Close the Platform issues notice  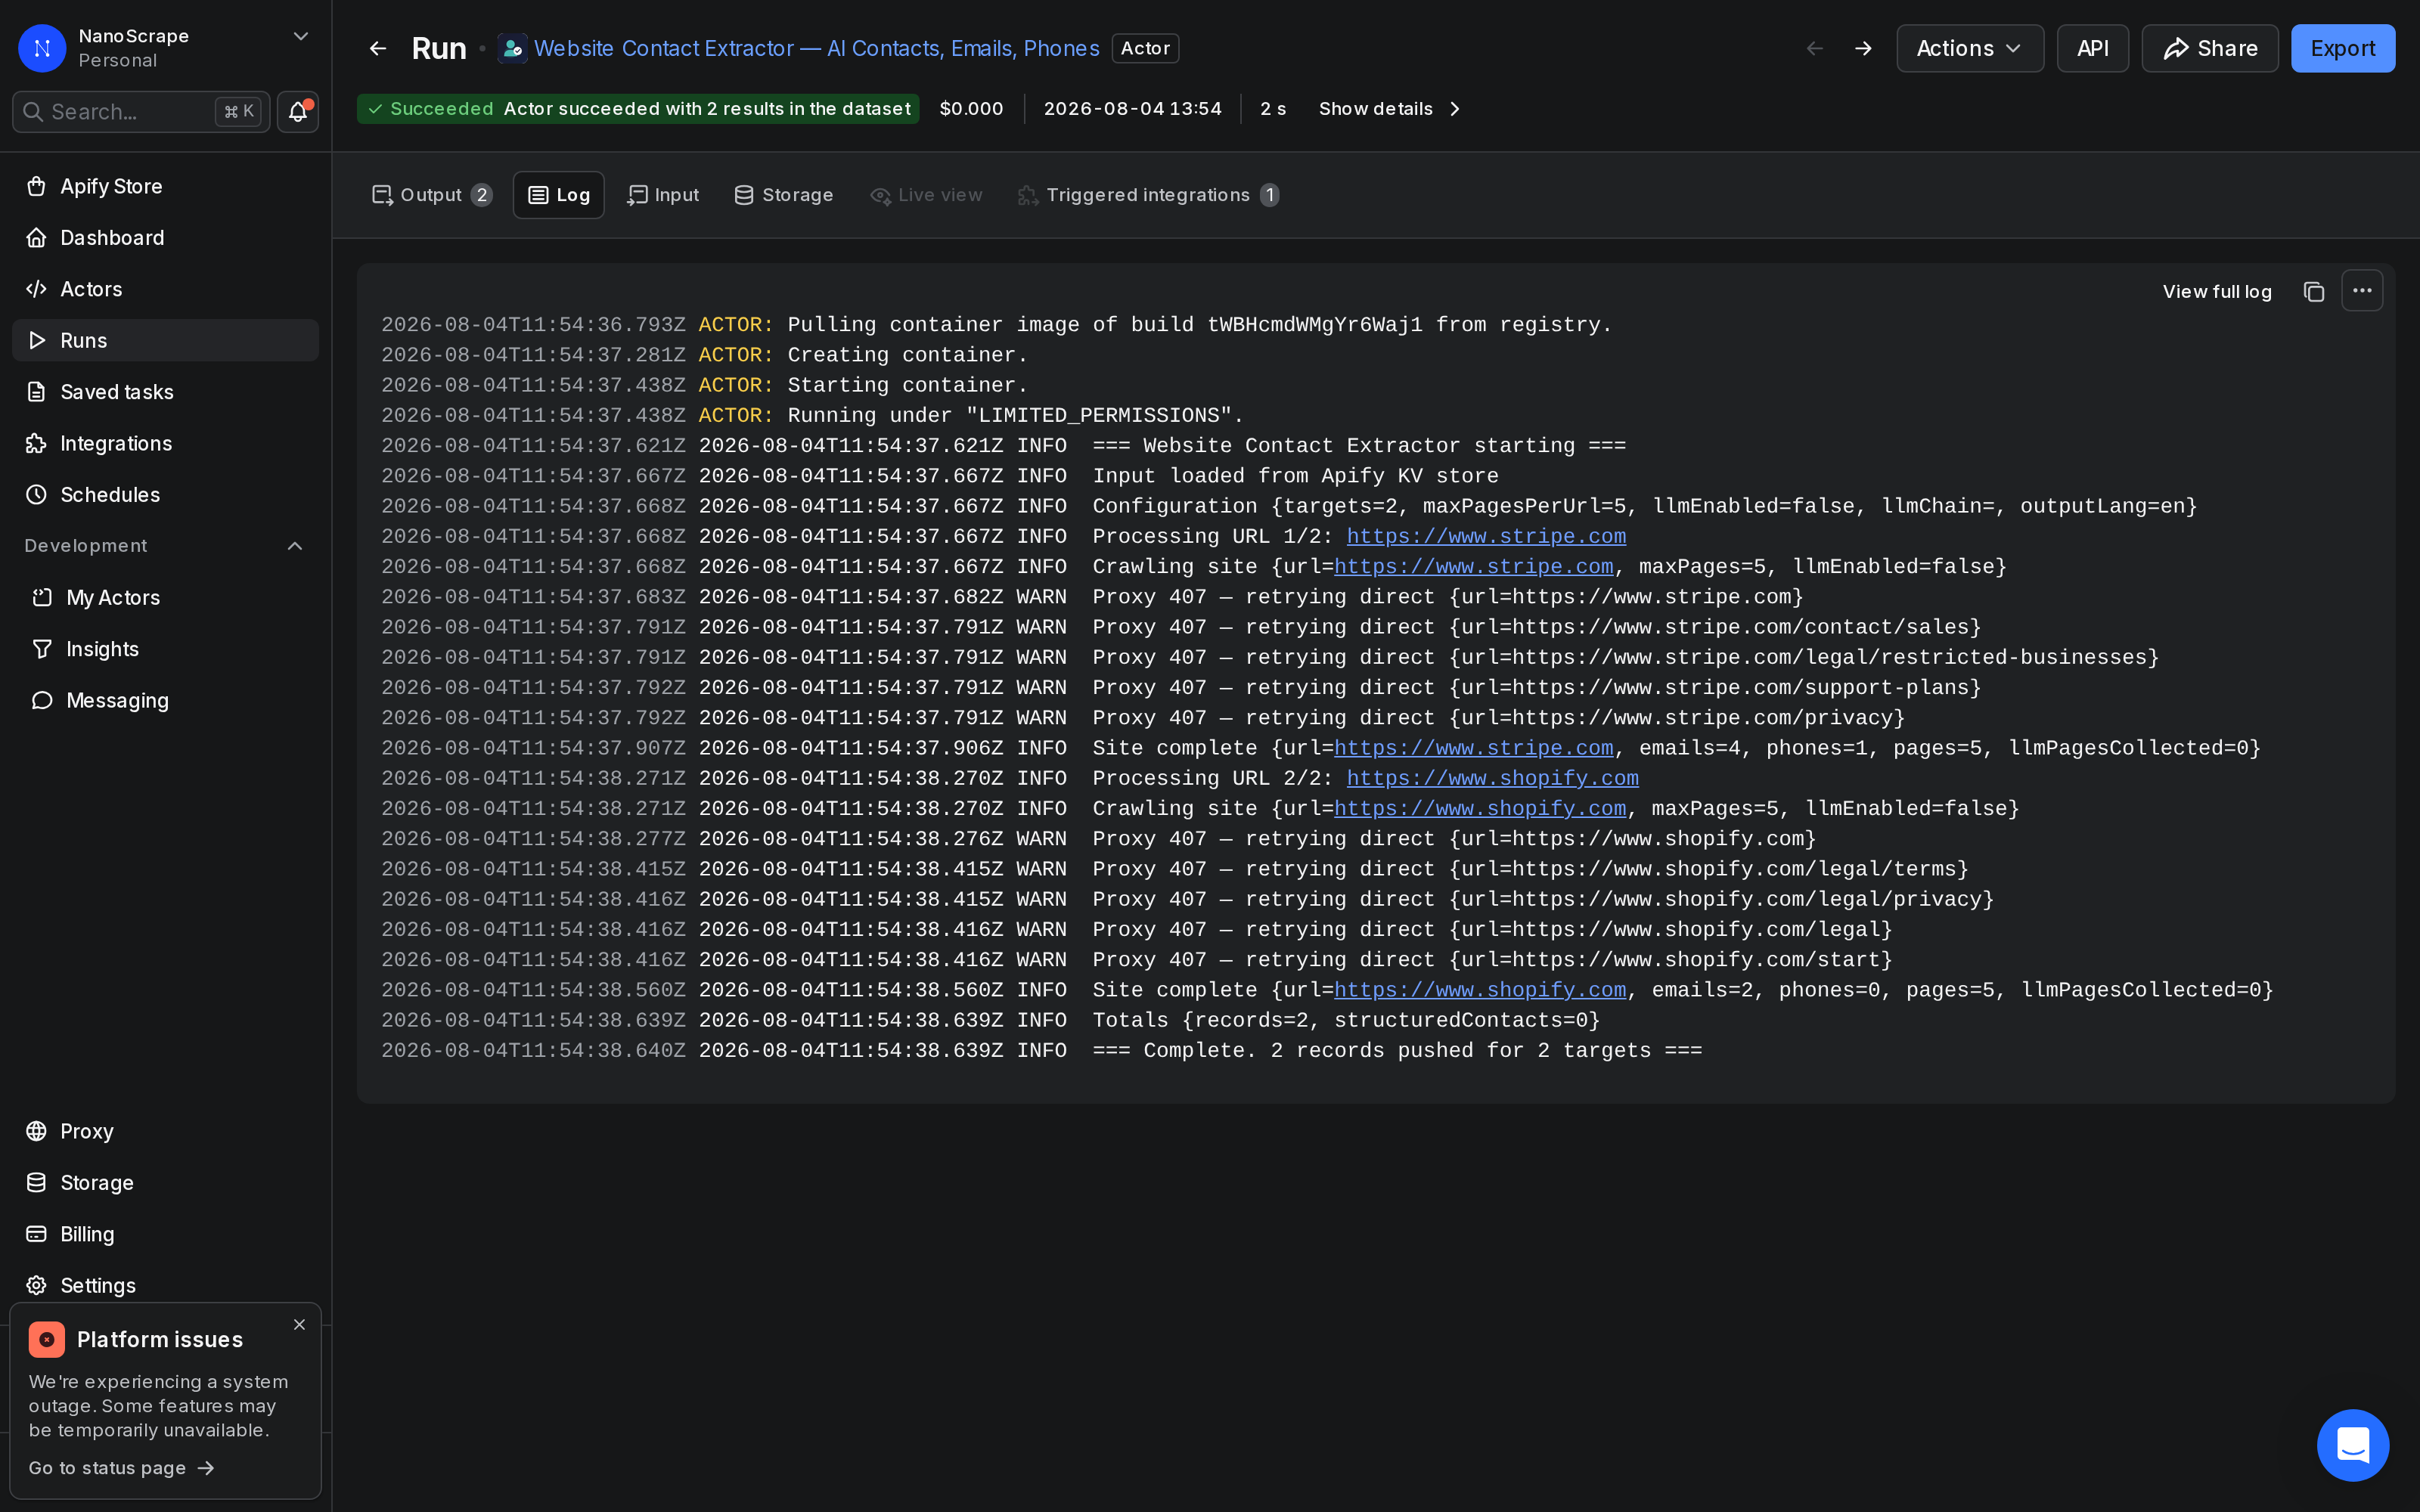coord(299,1324)
